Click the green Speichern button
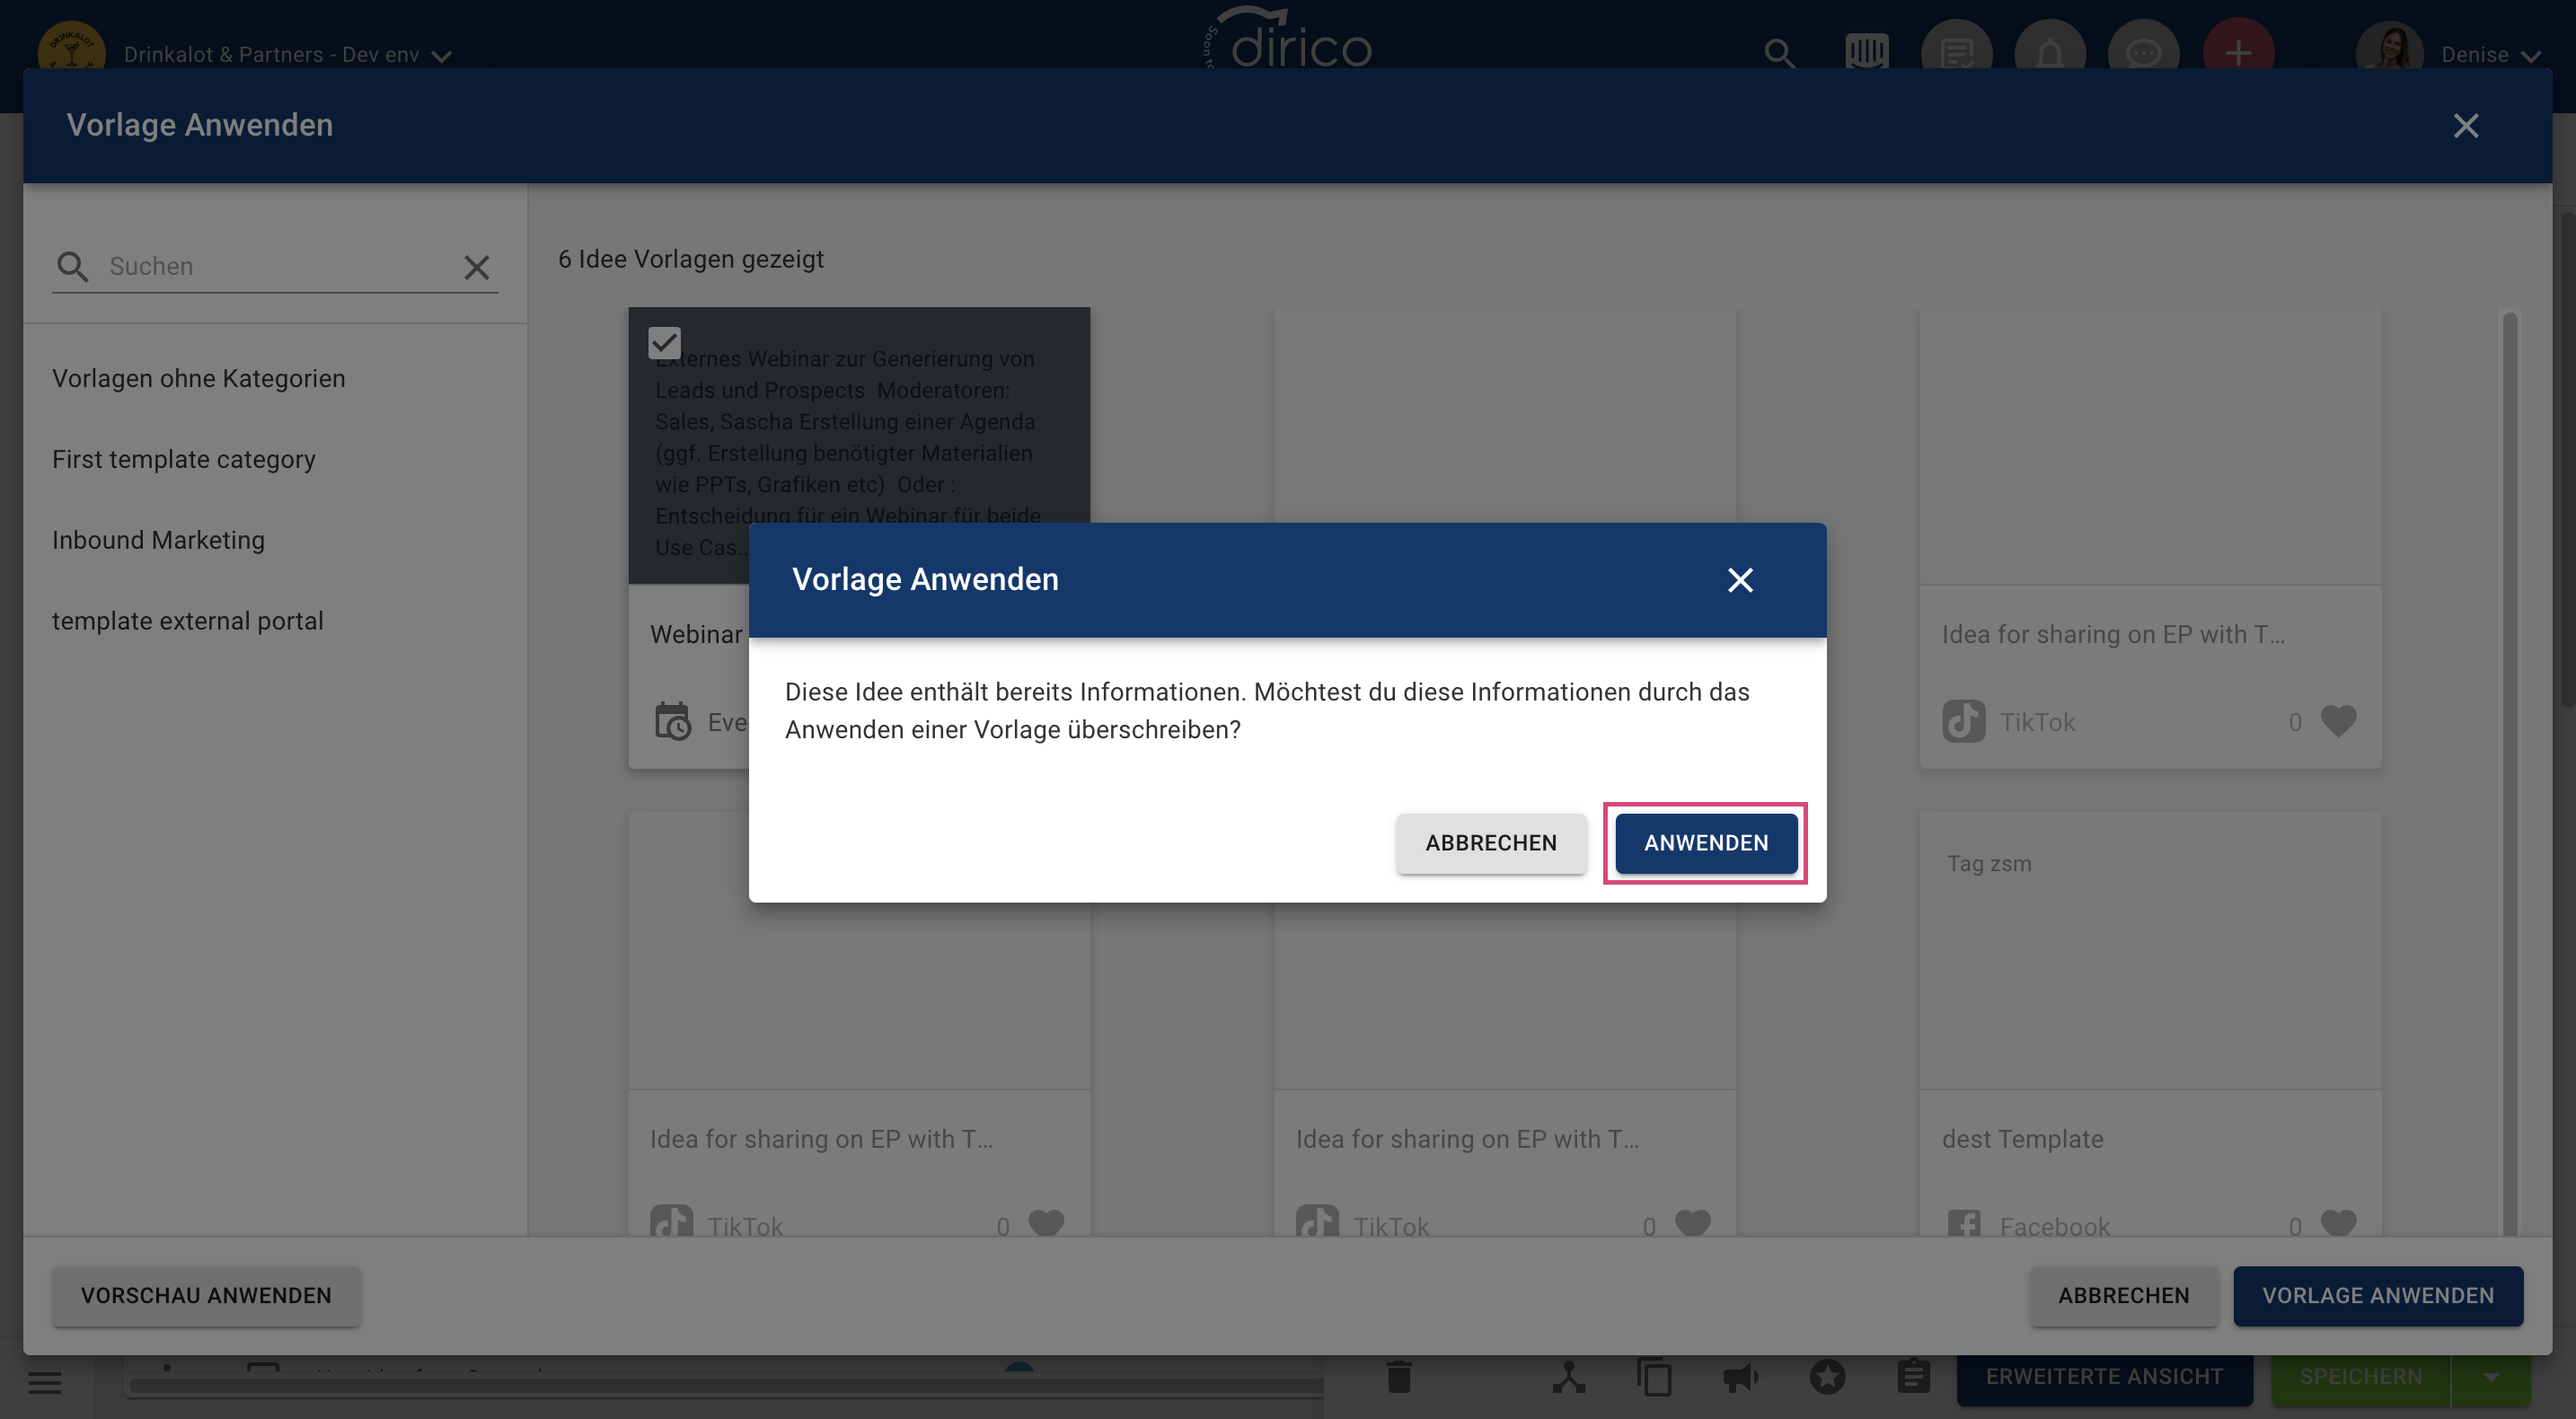 2360,1377
